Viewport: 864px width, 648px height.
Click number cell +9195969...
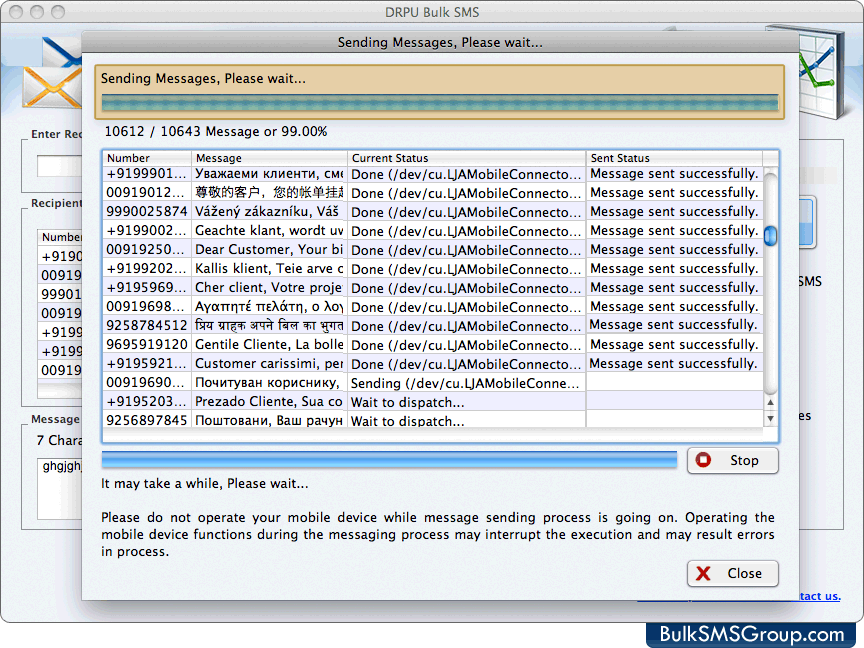pos(147,288)
